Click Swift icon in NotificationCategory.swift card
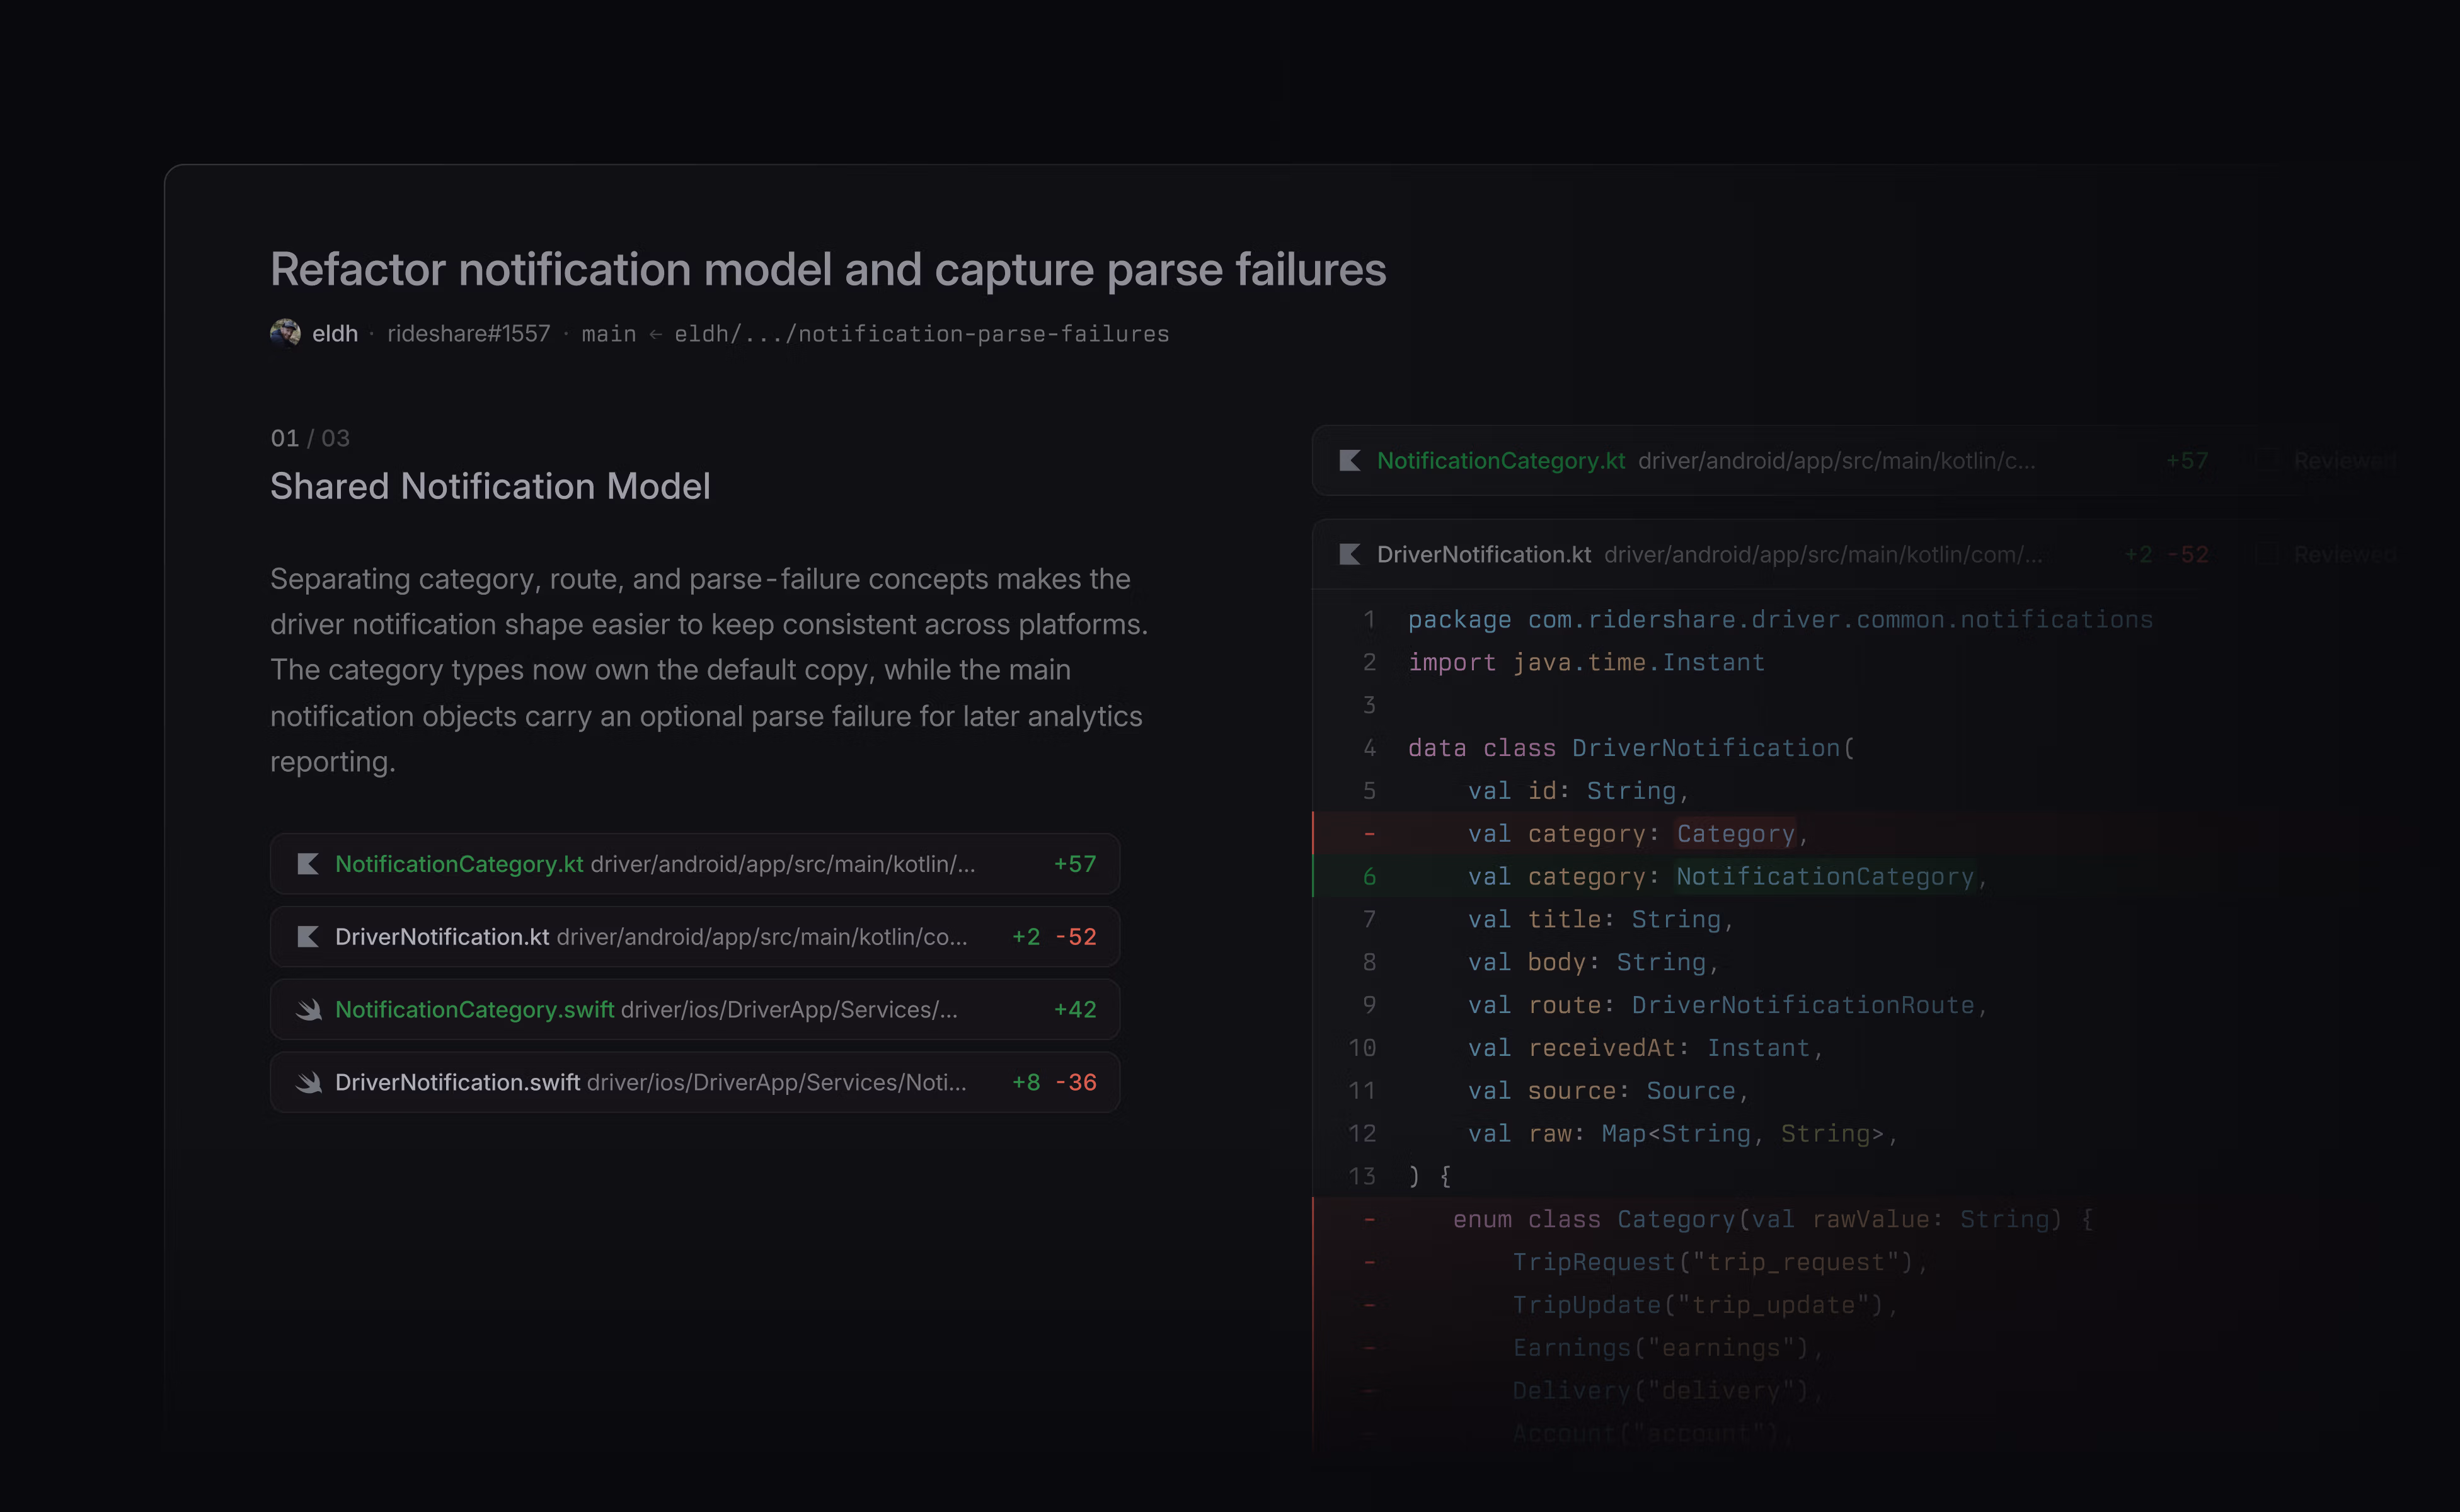This screenshot has height=1512, width=2460. click(309, 1010)
